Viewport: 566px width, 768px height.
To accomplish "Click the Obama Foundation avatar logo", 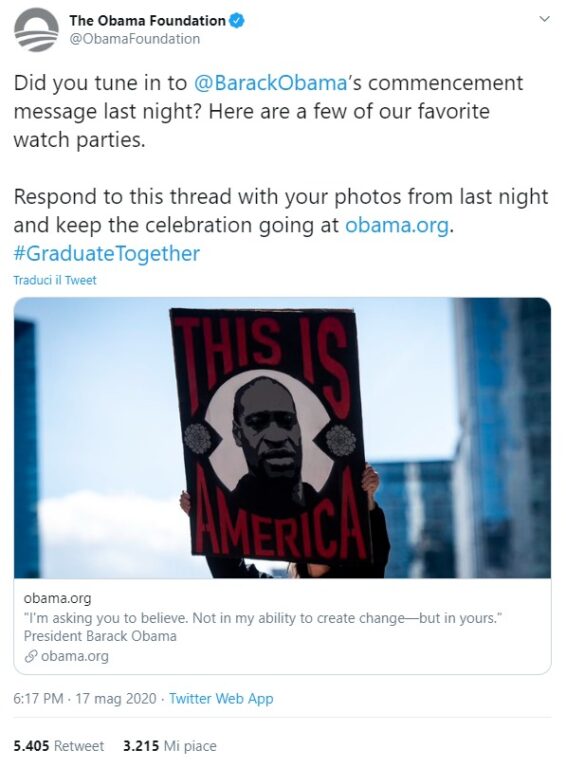I will (36, 29).
